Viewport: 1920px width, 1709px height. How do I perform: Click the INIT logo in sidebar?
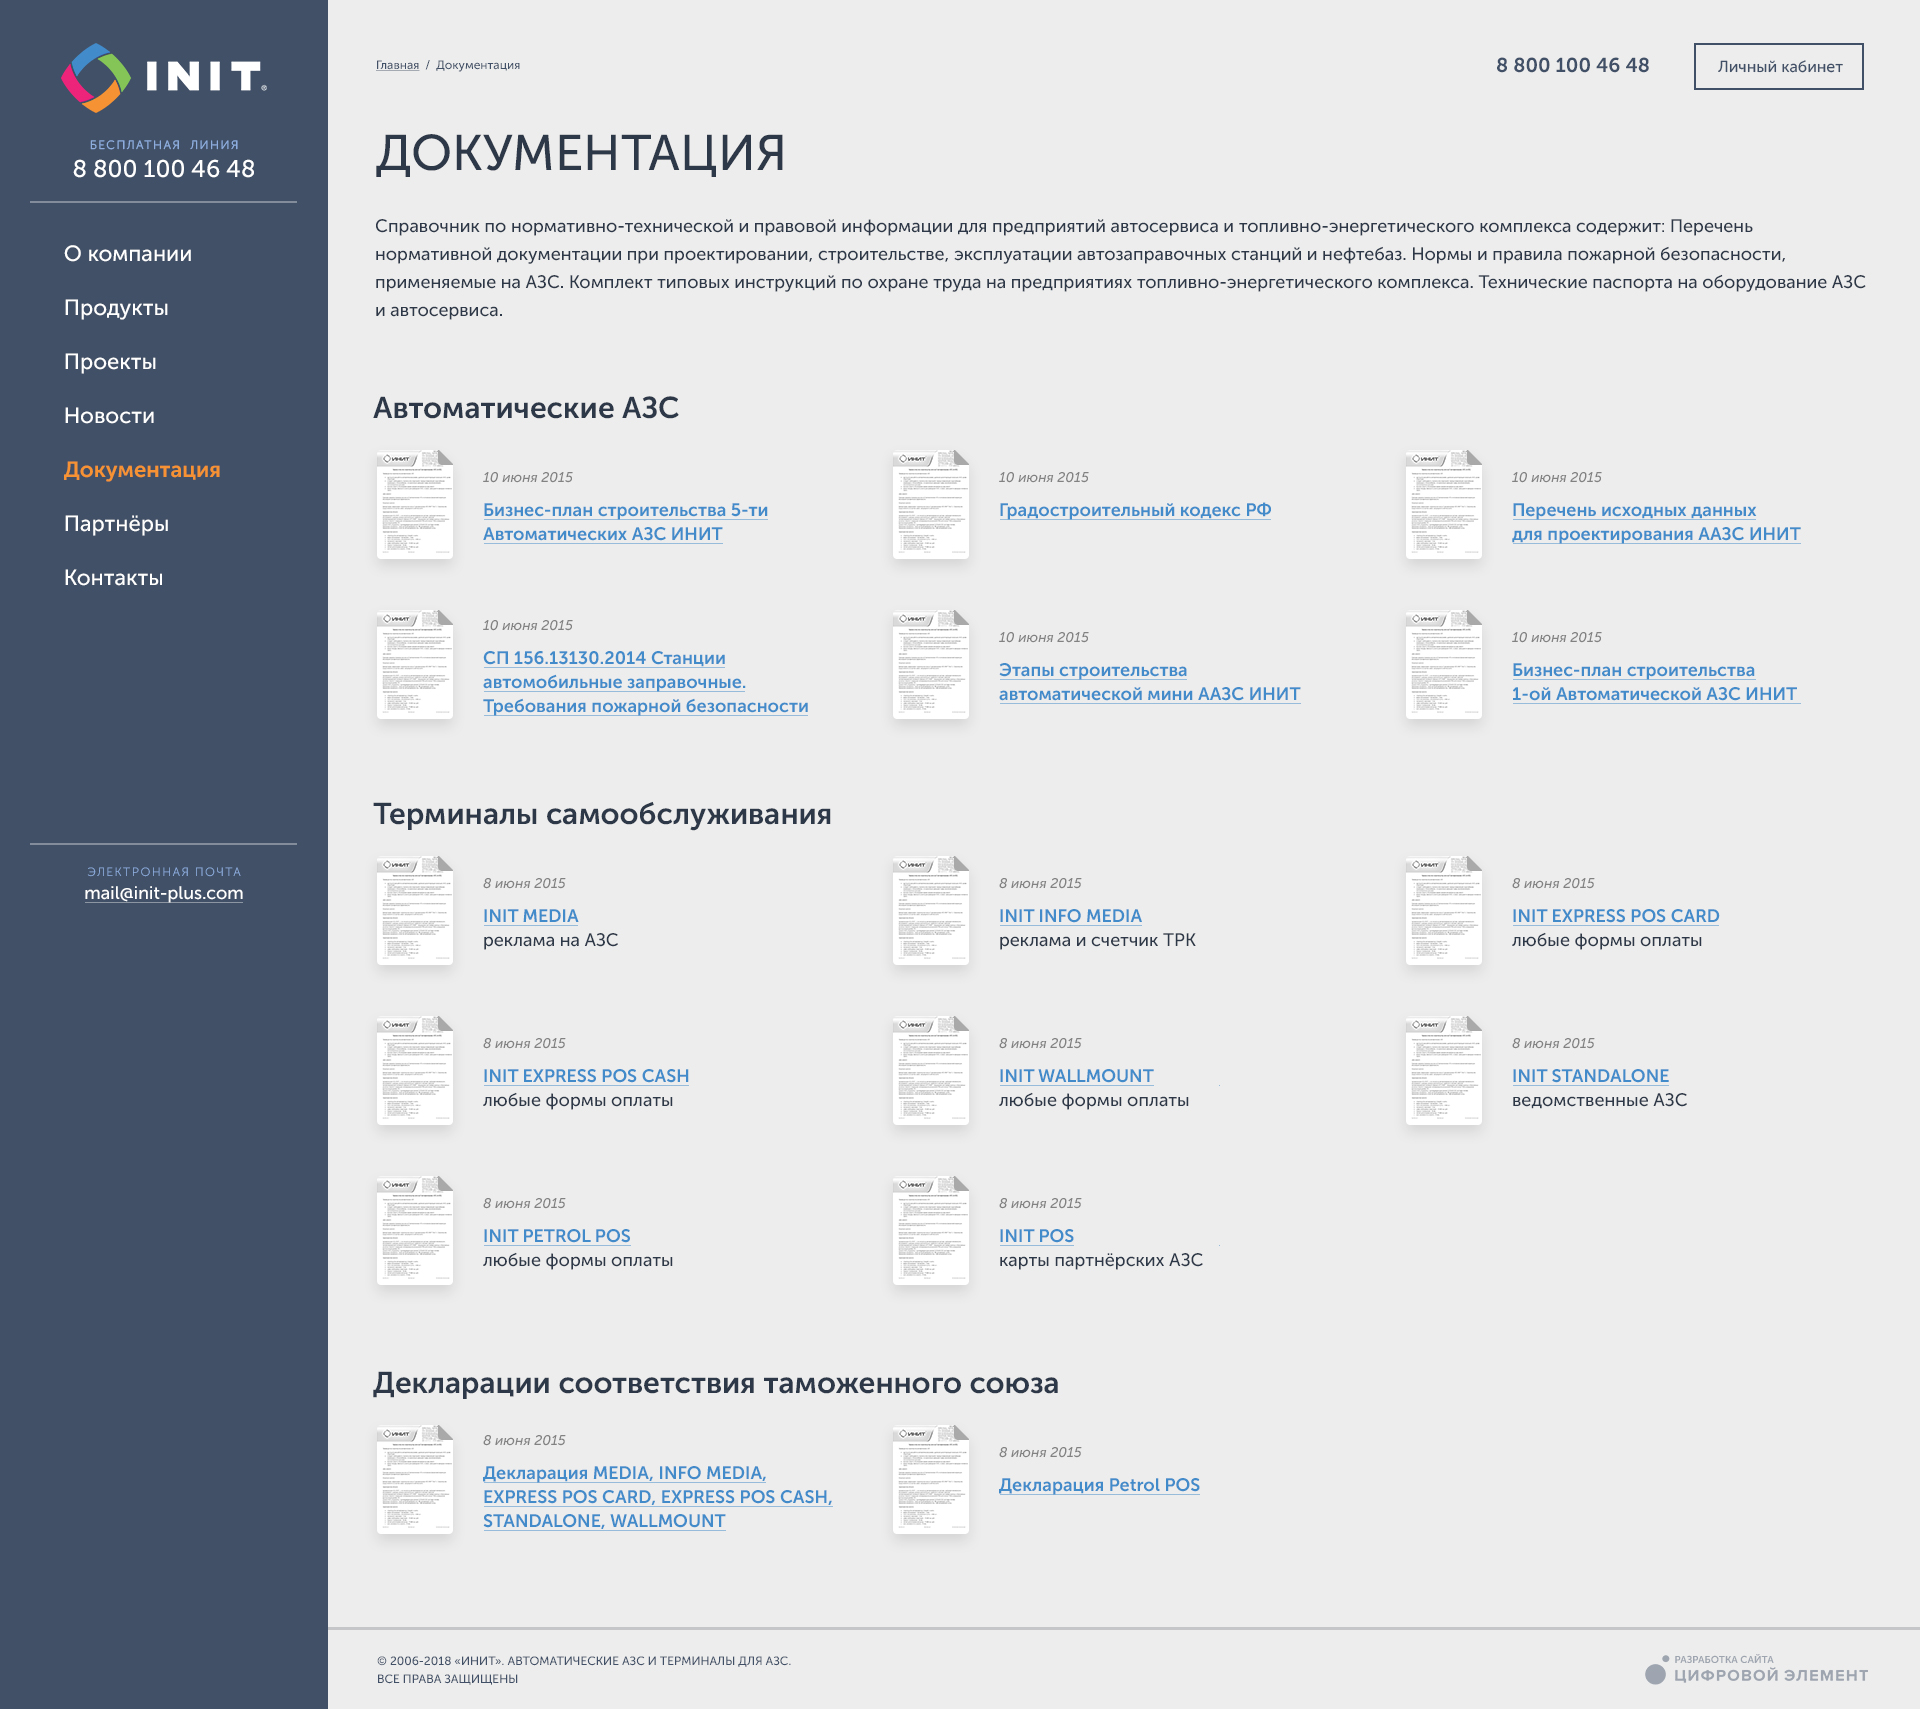coord(164,77)
